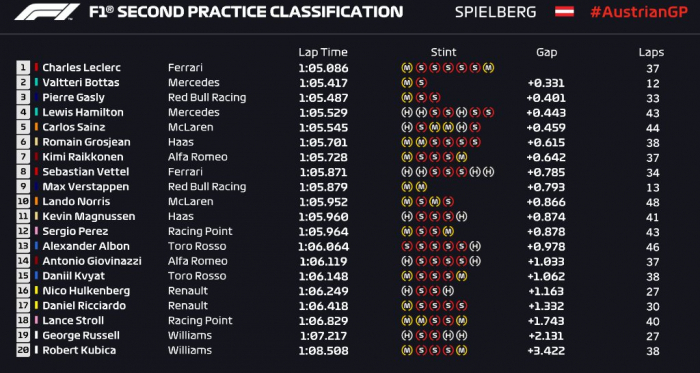Click Charles Leclerc's first medium tyre icon

[x=407, y=68]
